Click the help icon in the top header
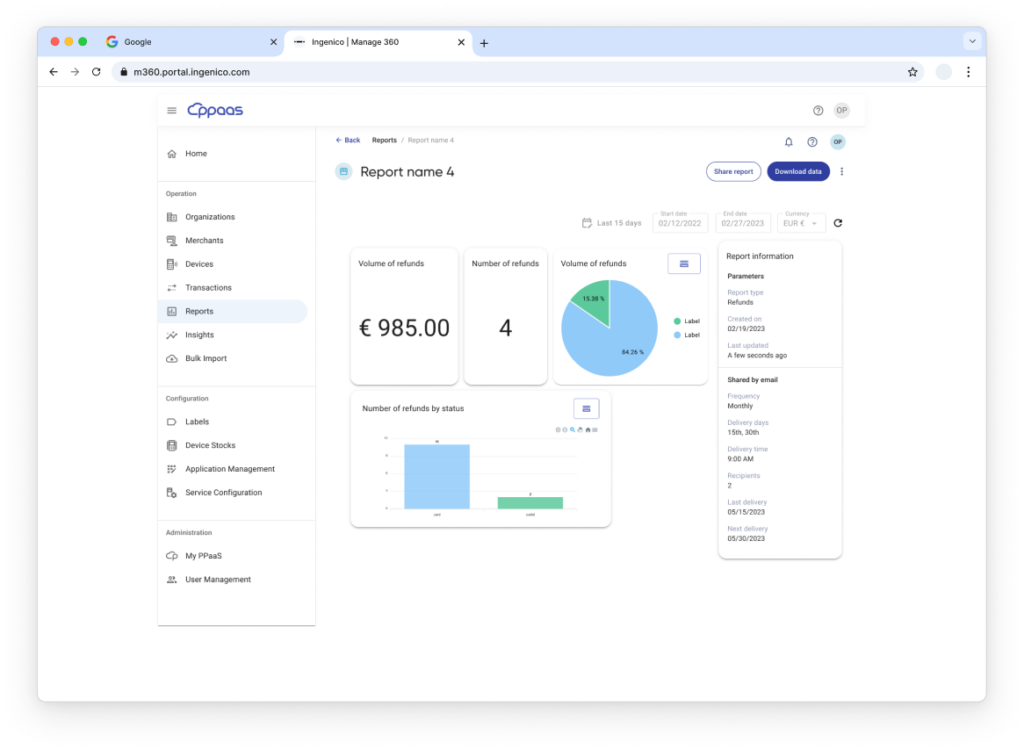The height and width of the screenshot is (750, 1024). click(x=818, y=110)
